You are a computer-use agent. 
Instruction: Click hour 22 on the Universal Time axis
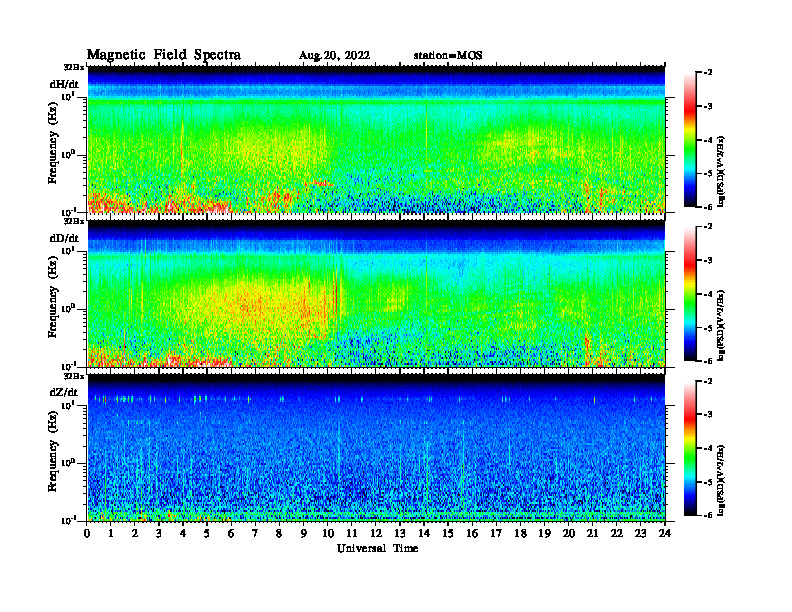pos(617,534)
